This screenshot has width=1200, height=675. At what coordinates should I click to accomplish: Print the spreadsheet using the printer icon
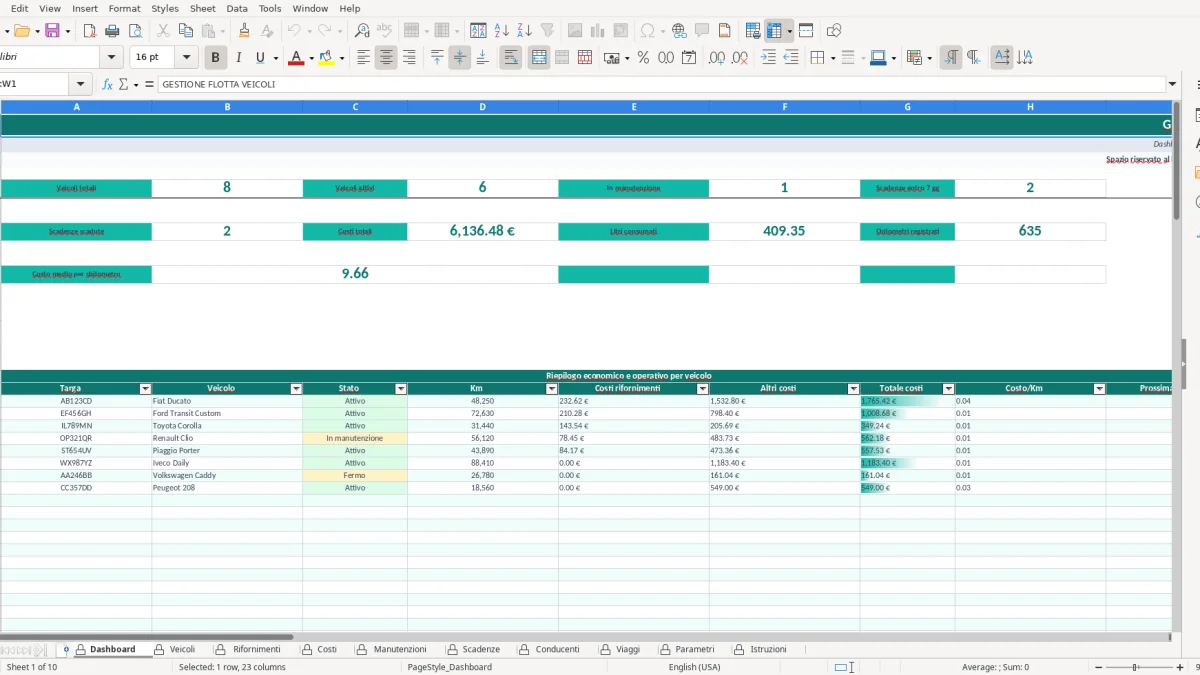coord(112,31)
